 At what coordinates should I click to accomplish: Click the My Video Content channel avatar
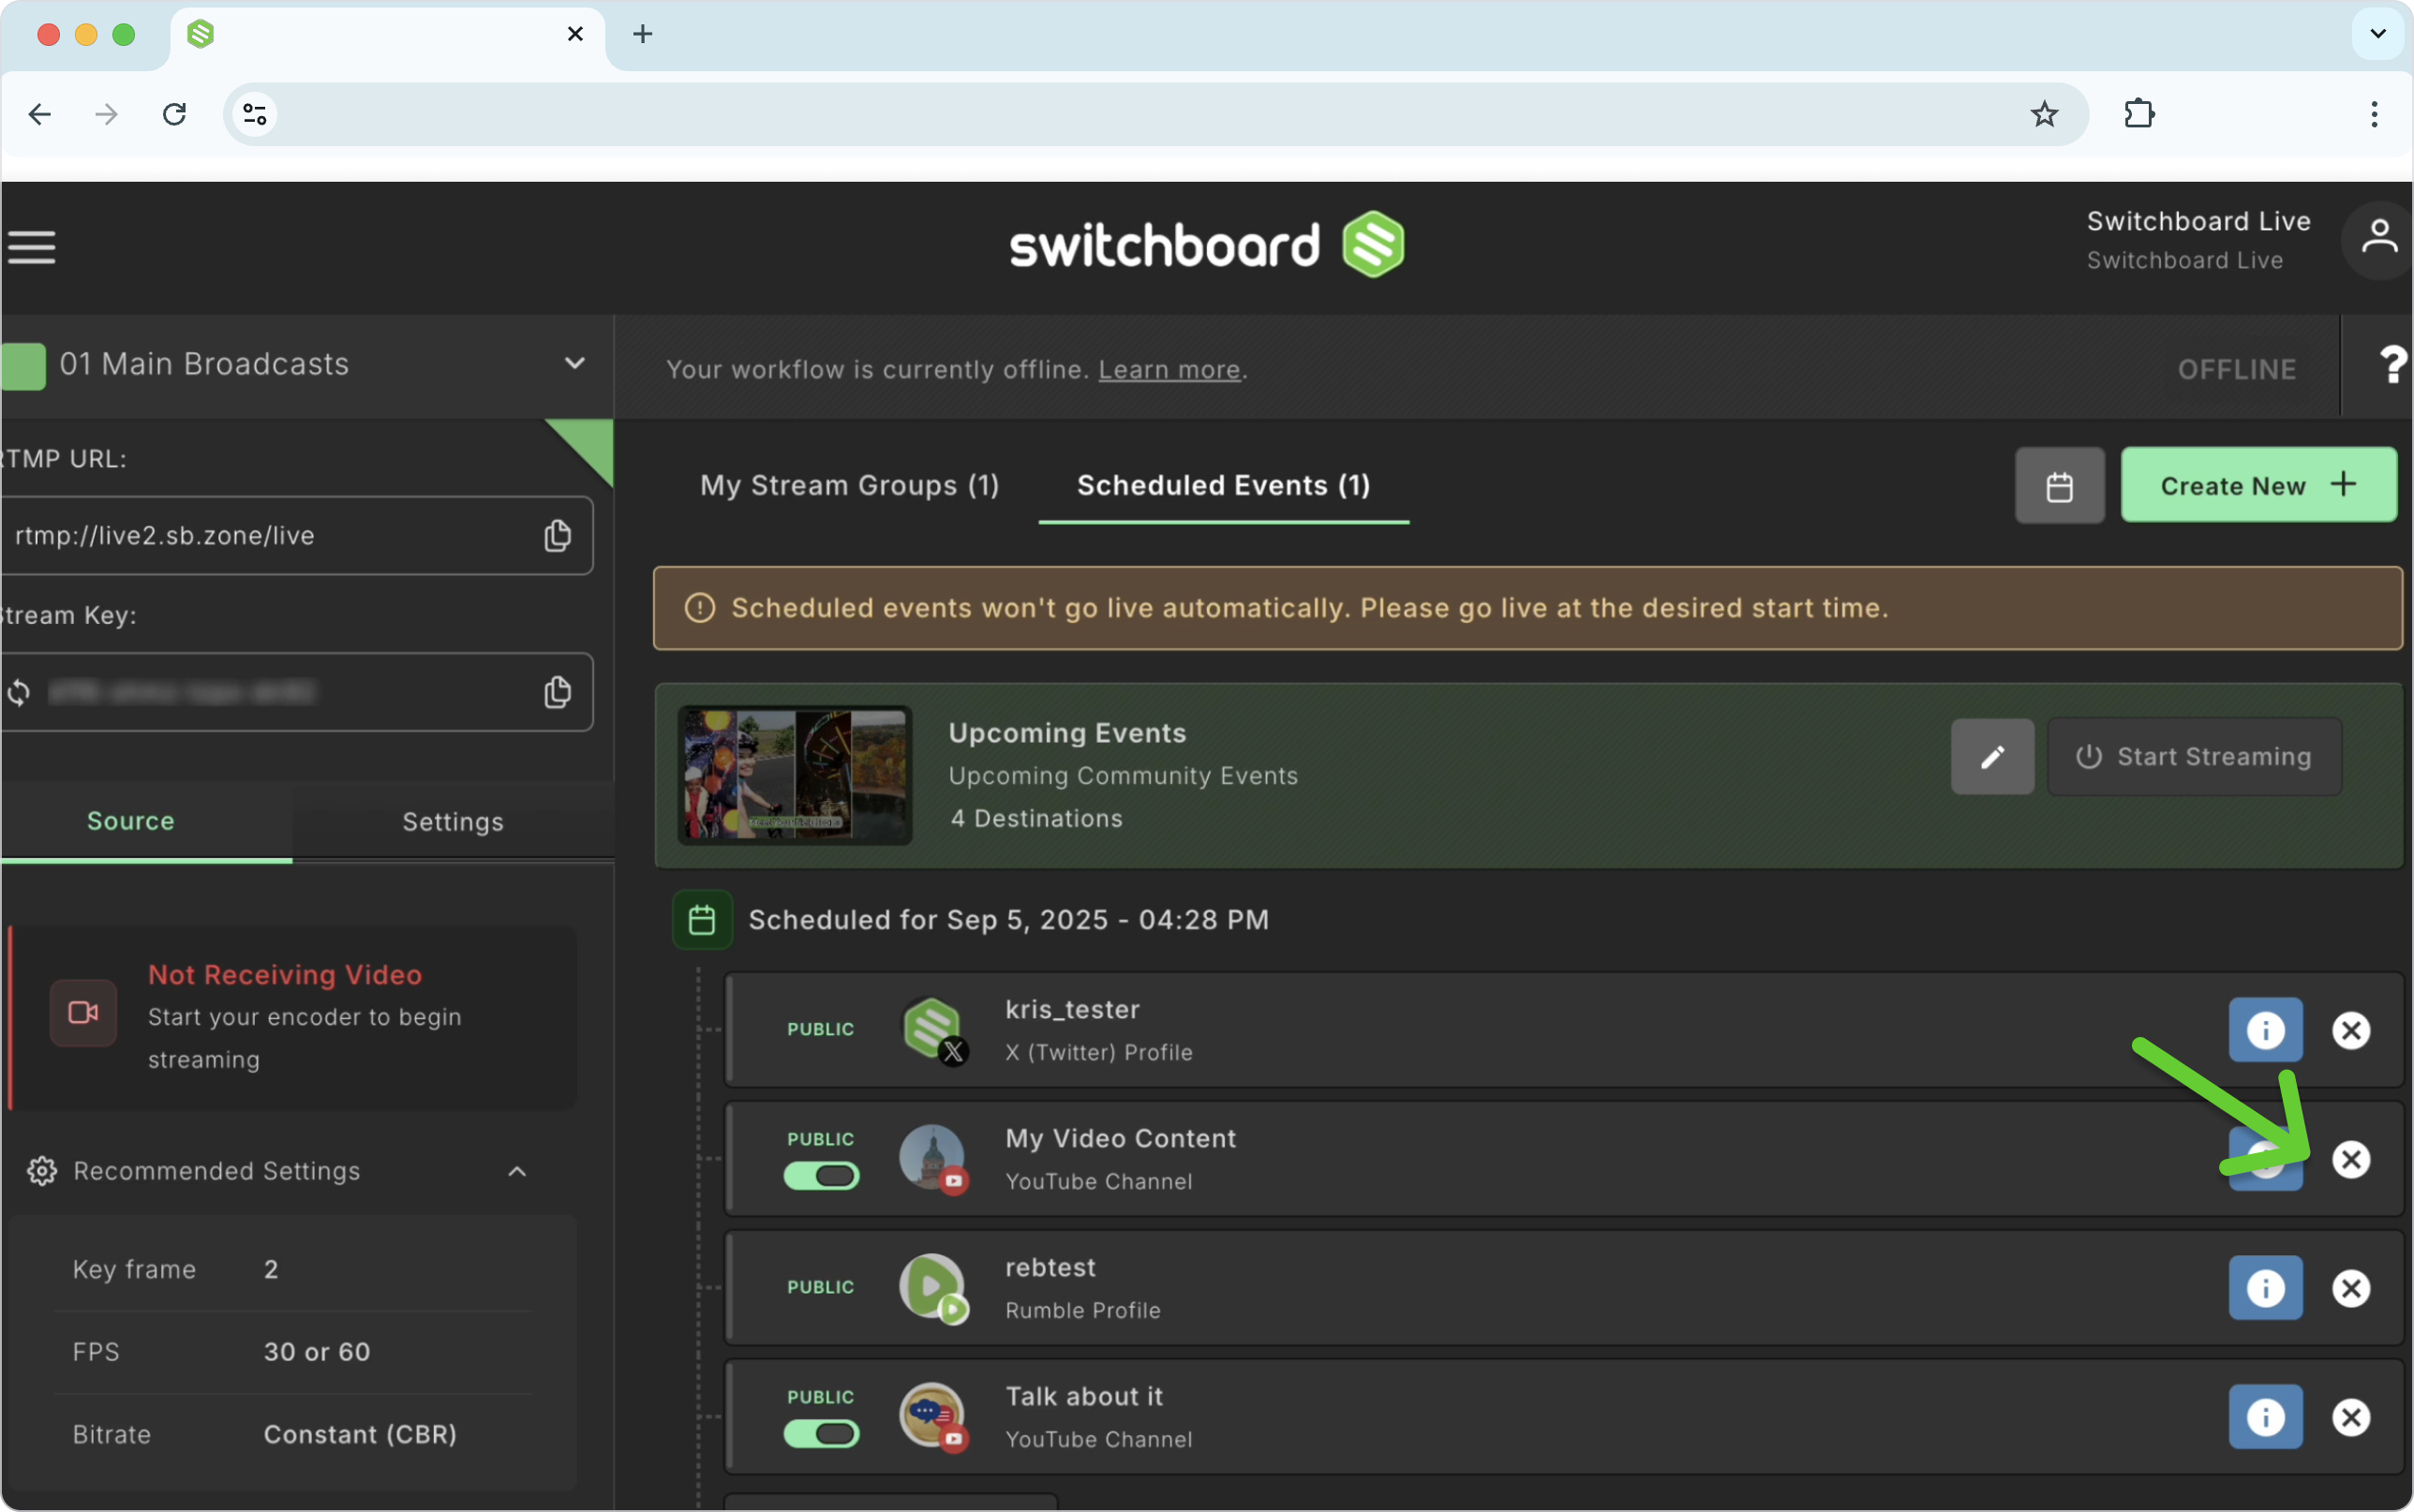(934, 1159)
